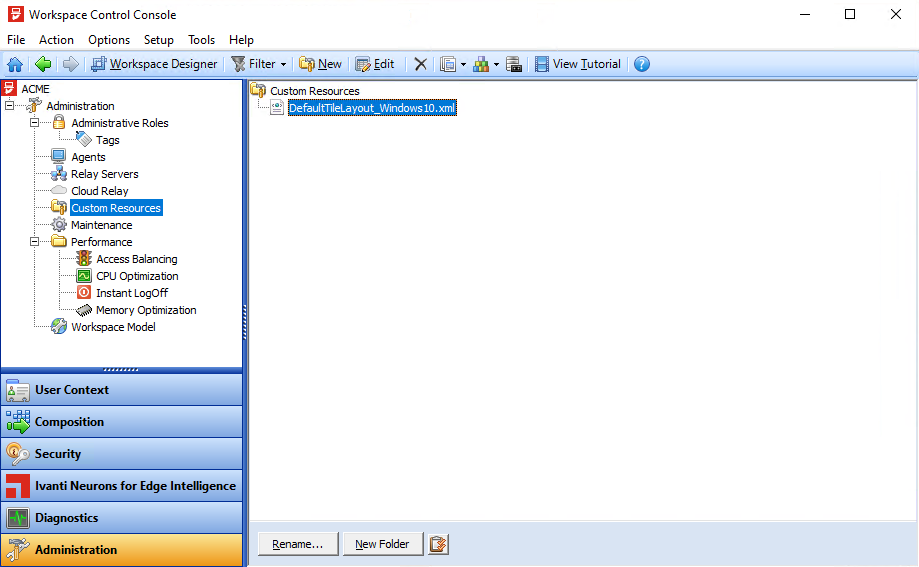Collapse the Administrative Roles node
Image resolution: width=919 pixels, height=567 pixels.
point(35,123)
